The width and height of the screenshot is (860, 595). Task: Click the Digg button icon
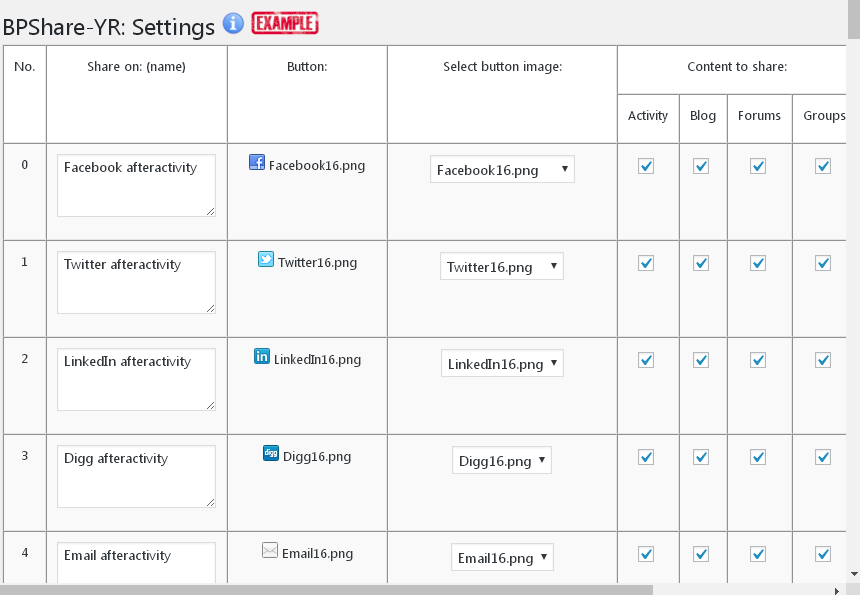[x=271, y=453]
